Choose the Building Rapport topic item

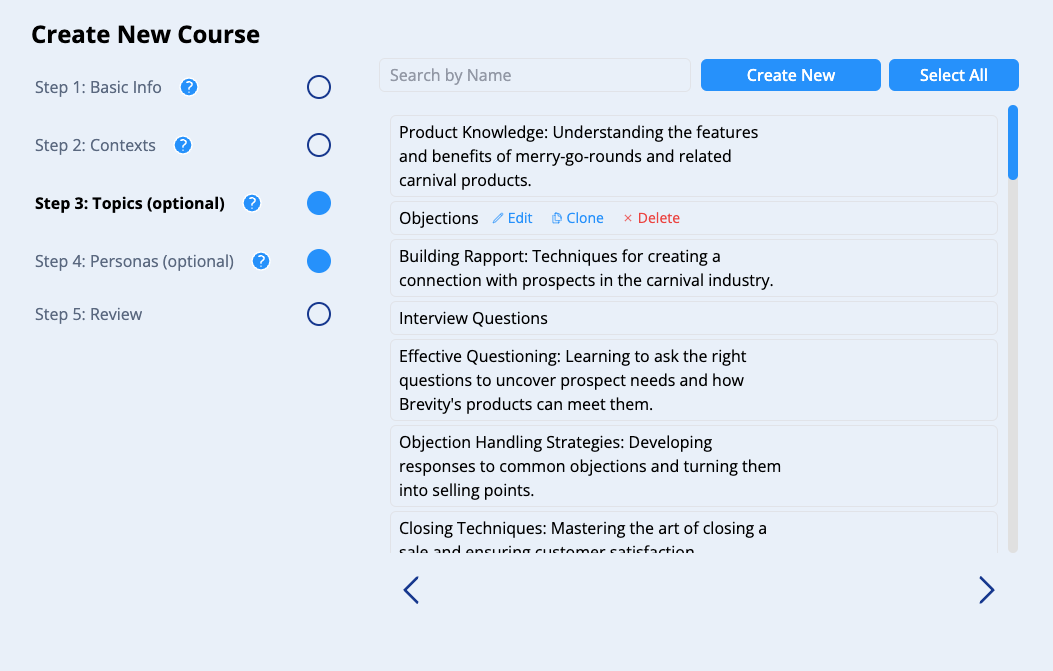point(693,268)
